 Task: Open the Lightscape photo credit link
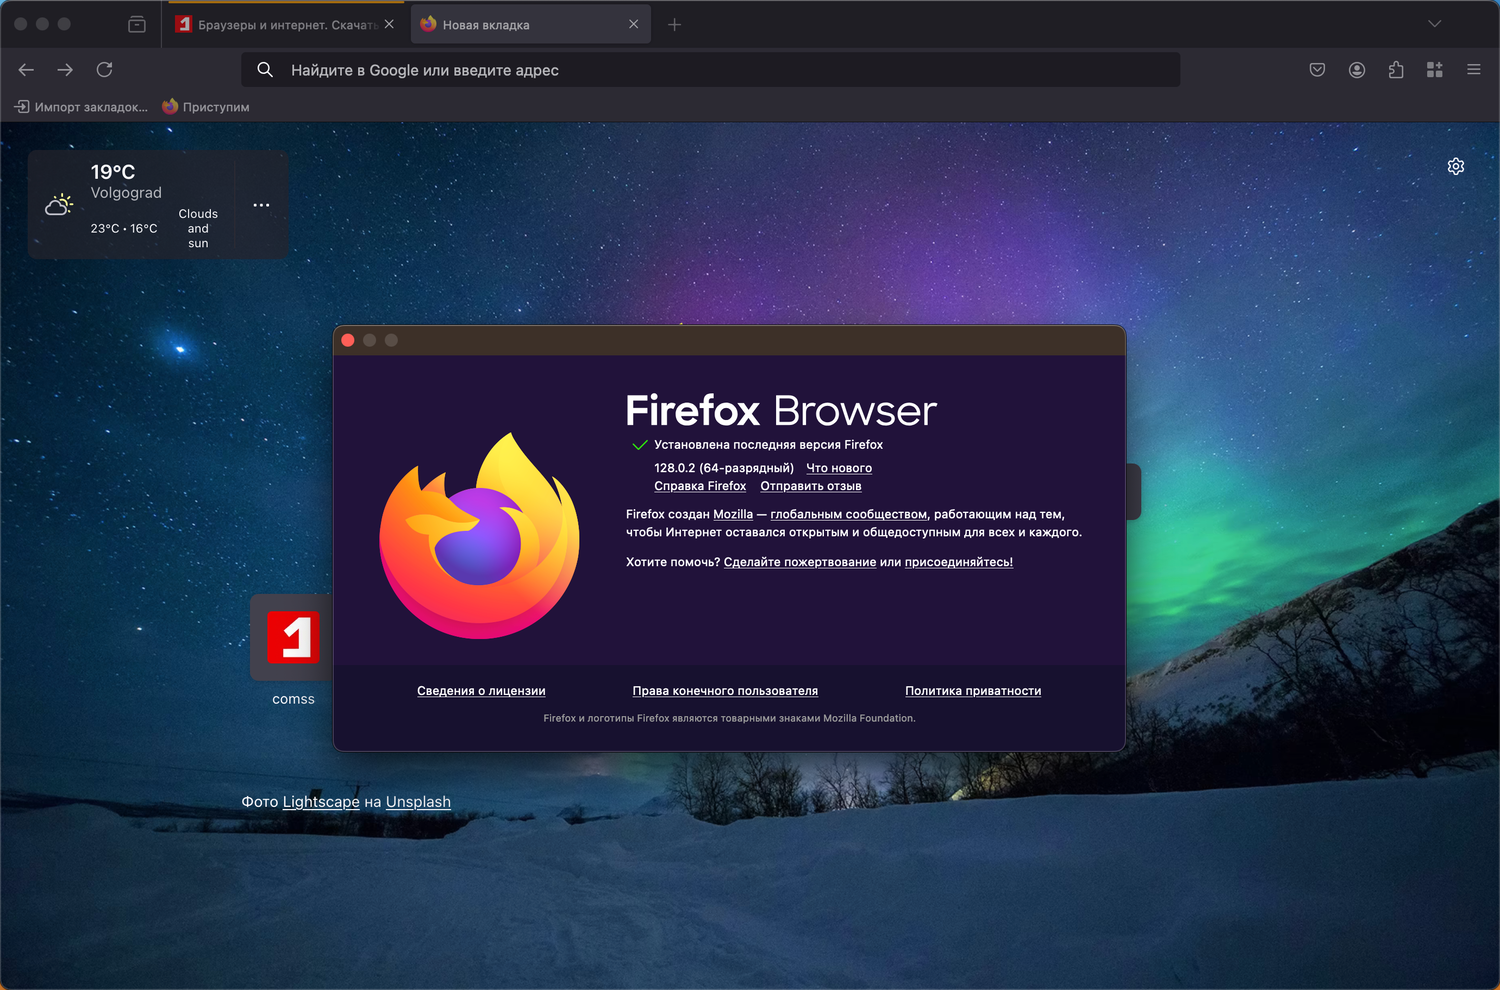tap(321, 802)
